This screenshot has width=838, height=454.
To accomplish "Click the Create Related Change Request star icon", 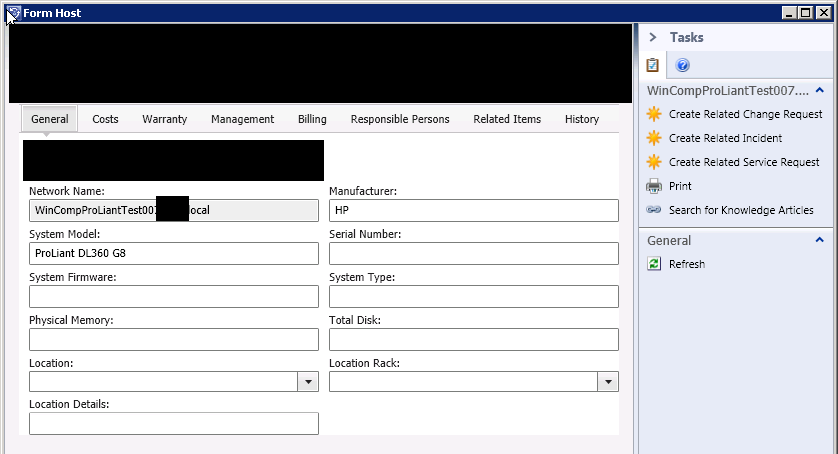I will 654,114.
